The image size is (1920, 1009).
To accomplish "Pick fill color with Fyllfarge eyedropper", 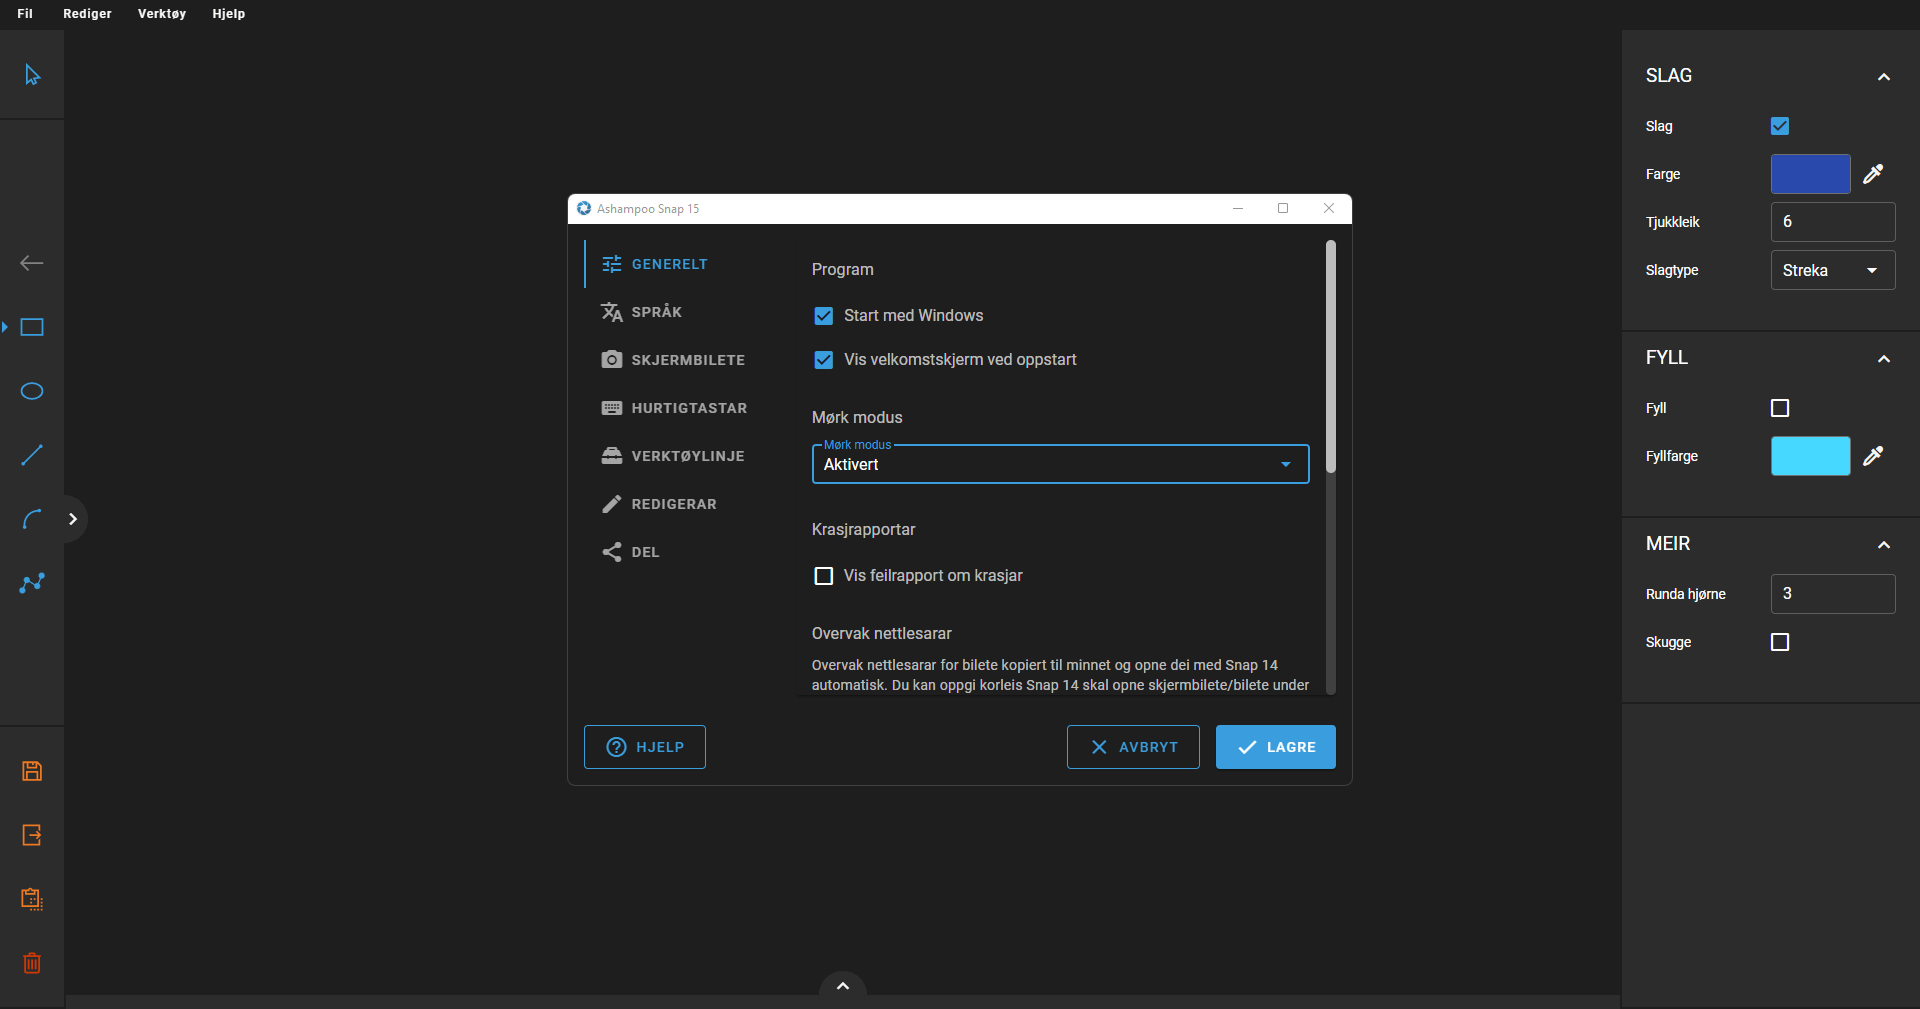I will [x=1873, y=456].
